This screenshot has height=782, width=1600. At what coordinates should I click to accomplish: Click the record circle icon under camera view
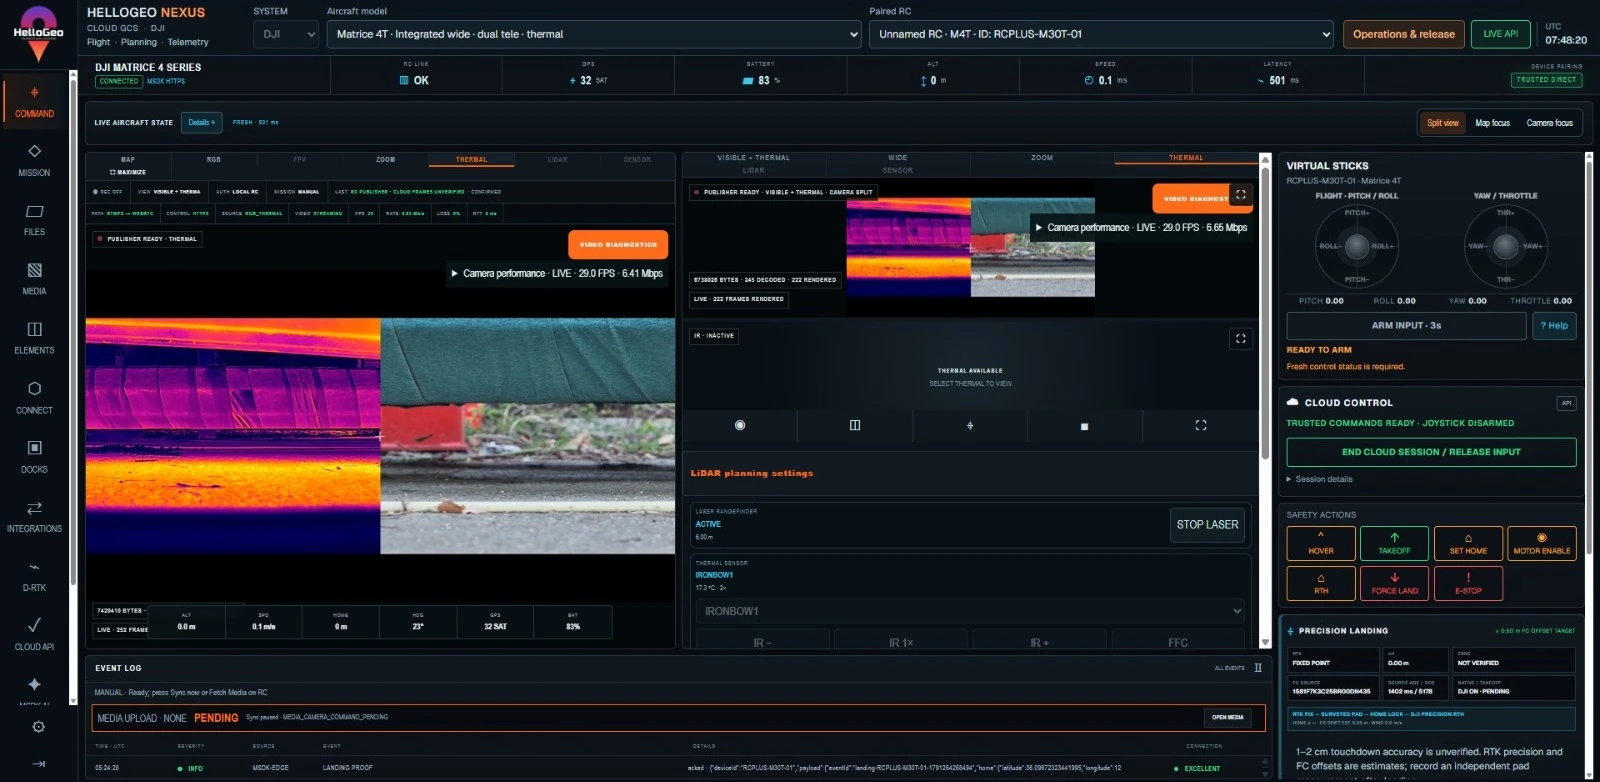(x=740, y=425)
